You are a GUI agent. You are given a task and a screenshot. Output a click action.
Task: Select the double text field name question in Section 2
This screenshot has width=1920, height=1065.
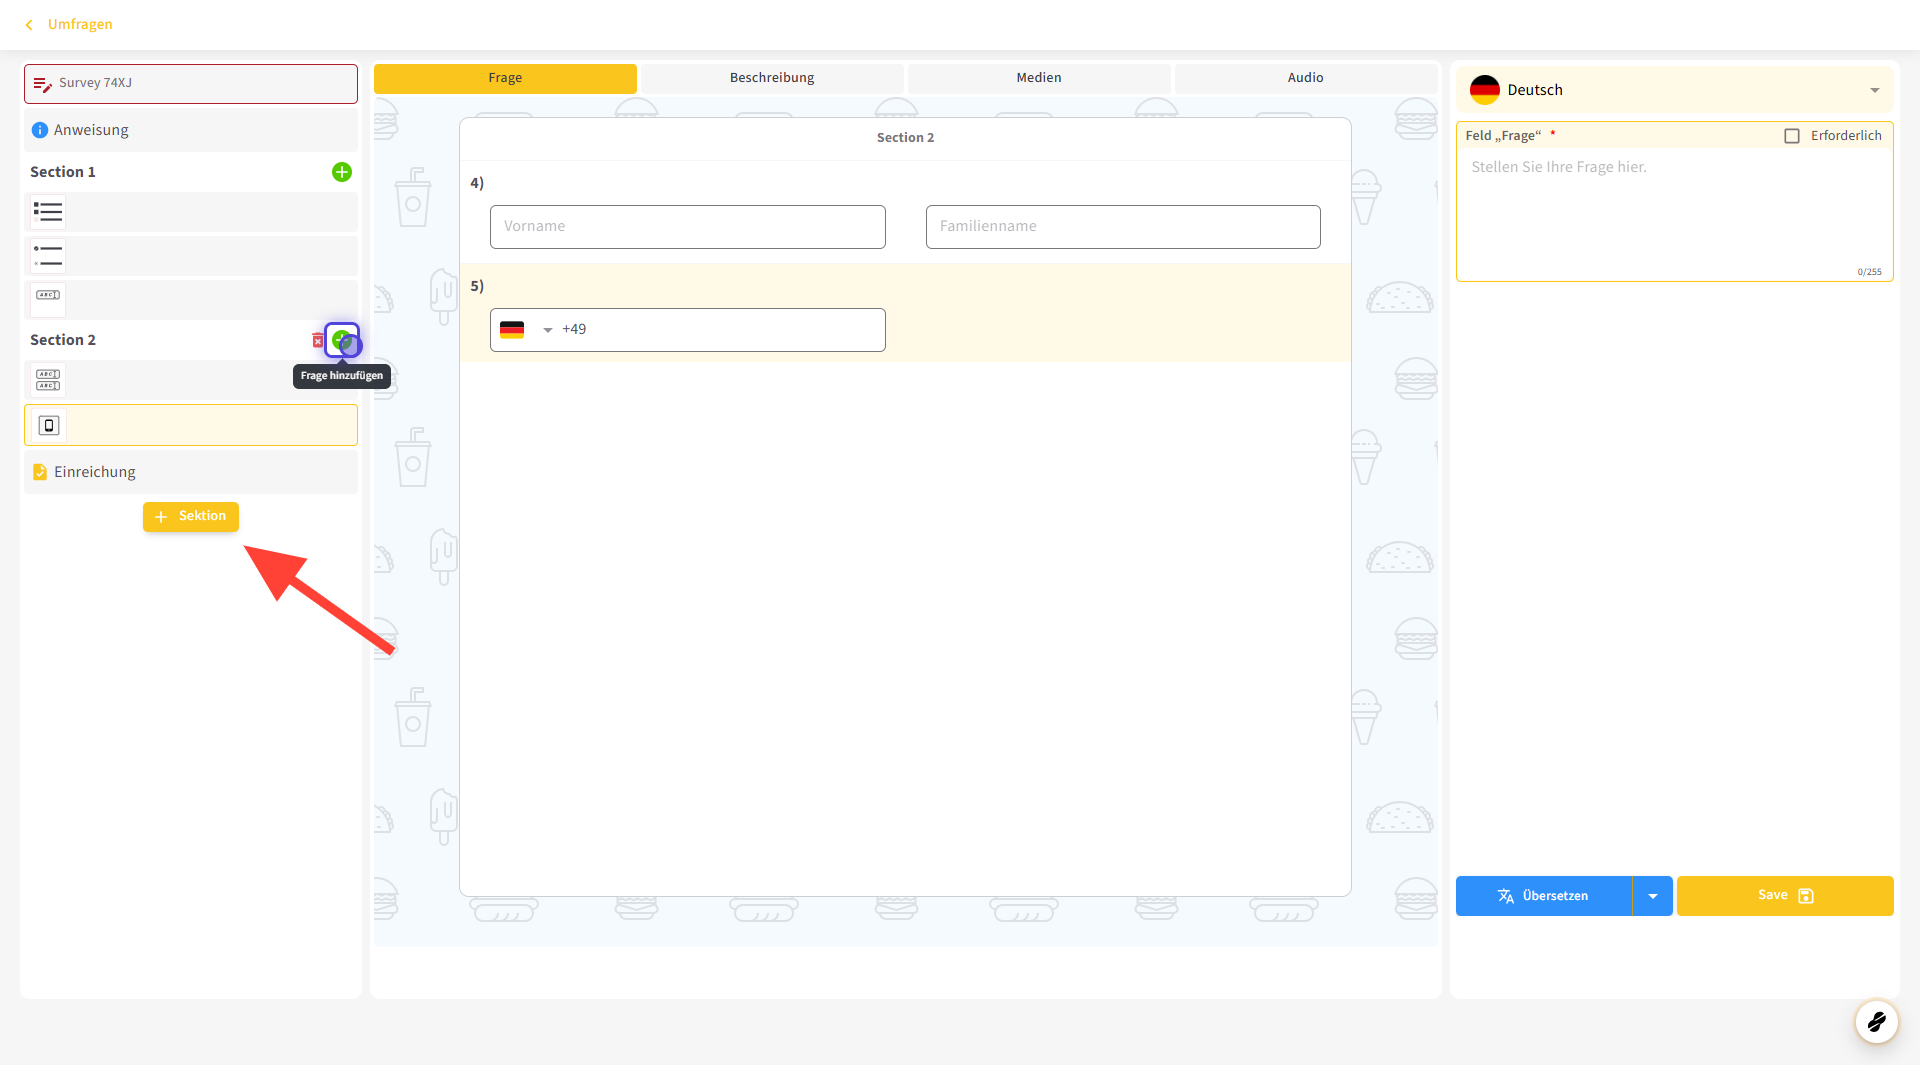coord(48,380)
